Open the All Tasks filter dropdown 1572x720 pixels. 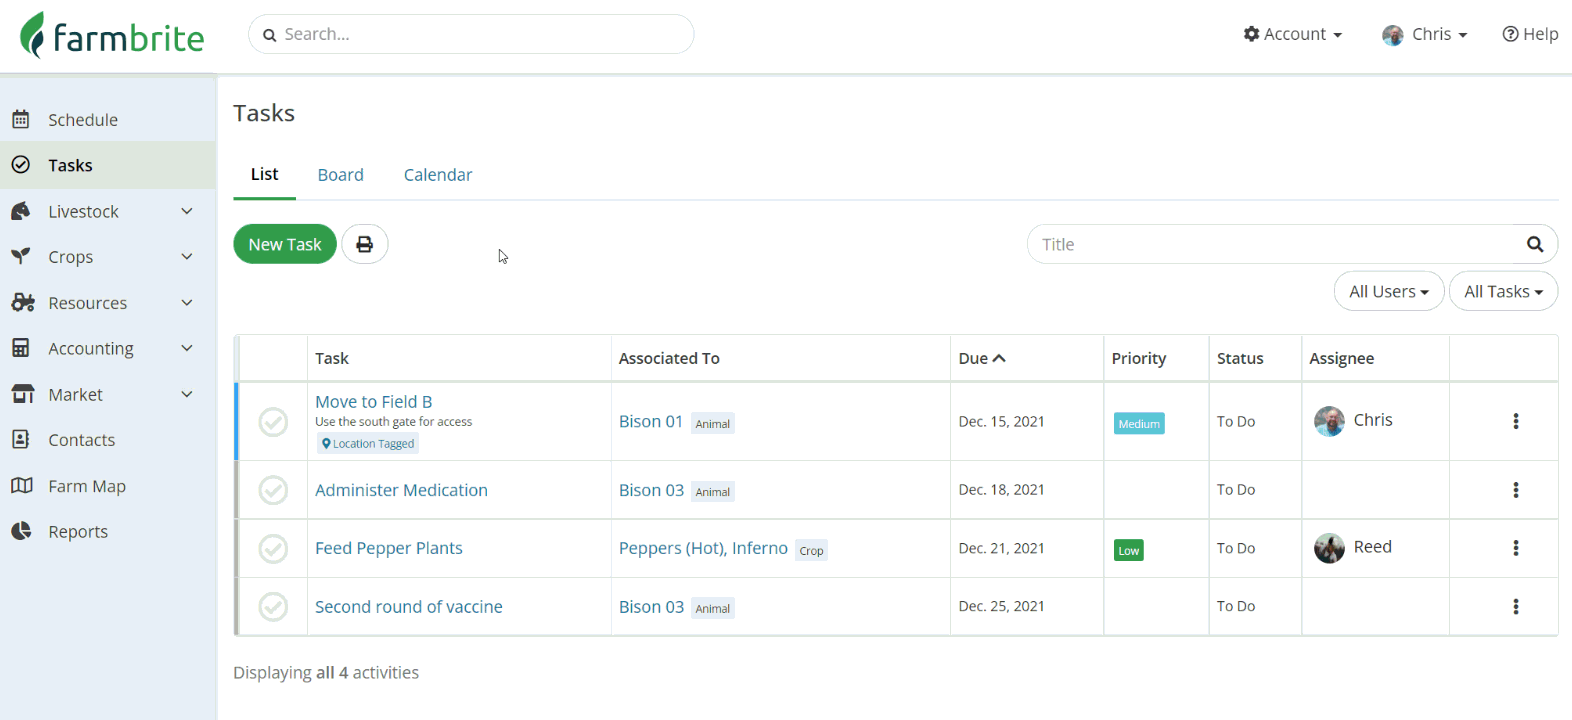(x=1503, y=291)
